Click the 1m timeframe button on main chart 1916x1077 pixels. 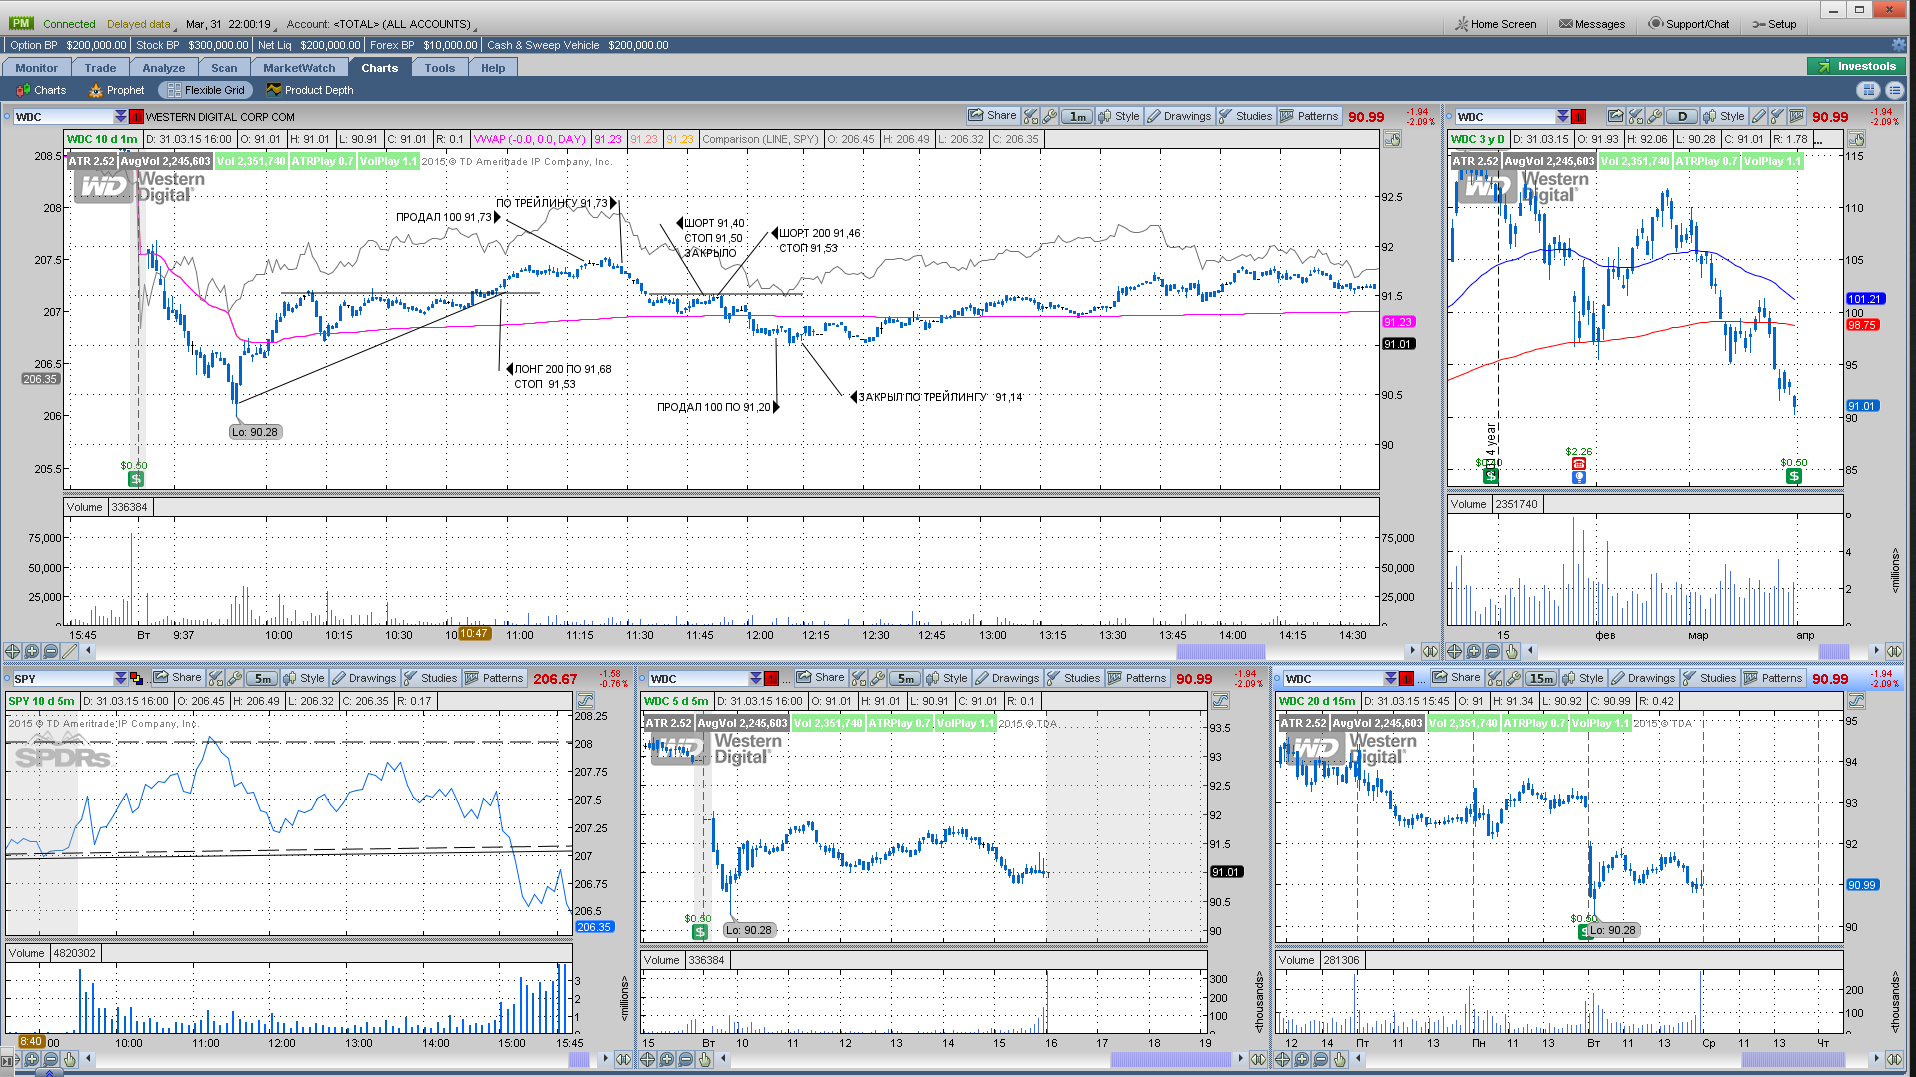(1077, 116)
